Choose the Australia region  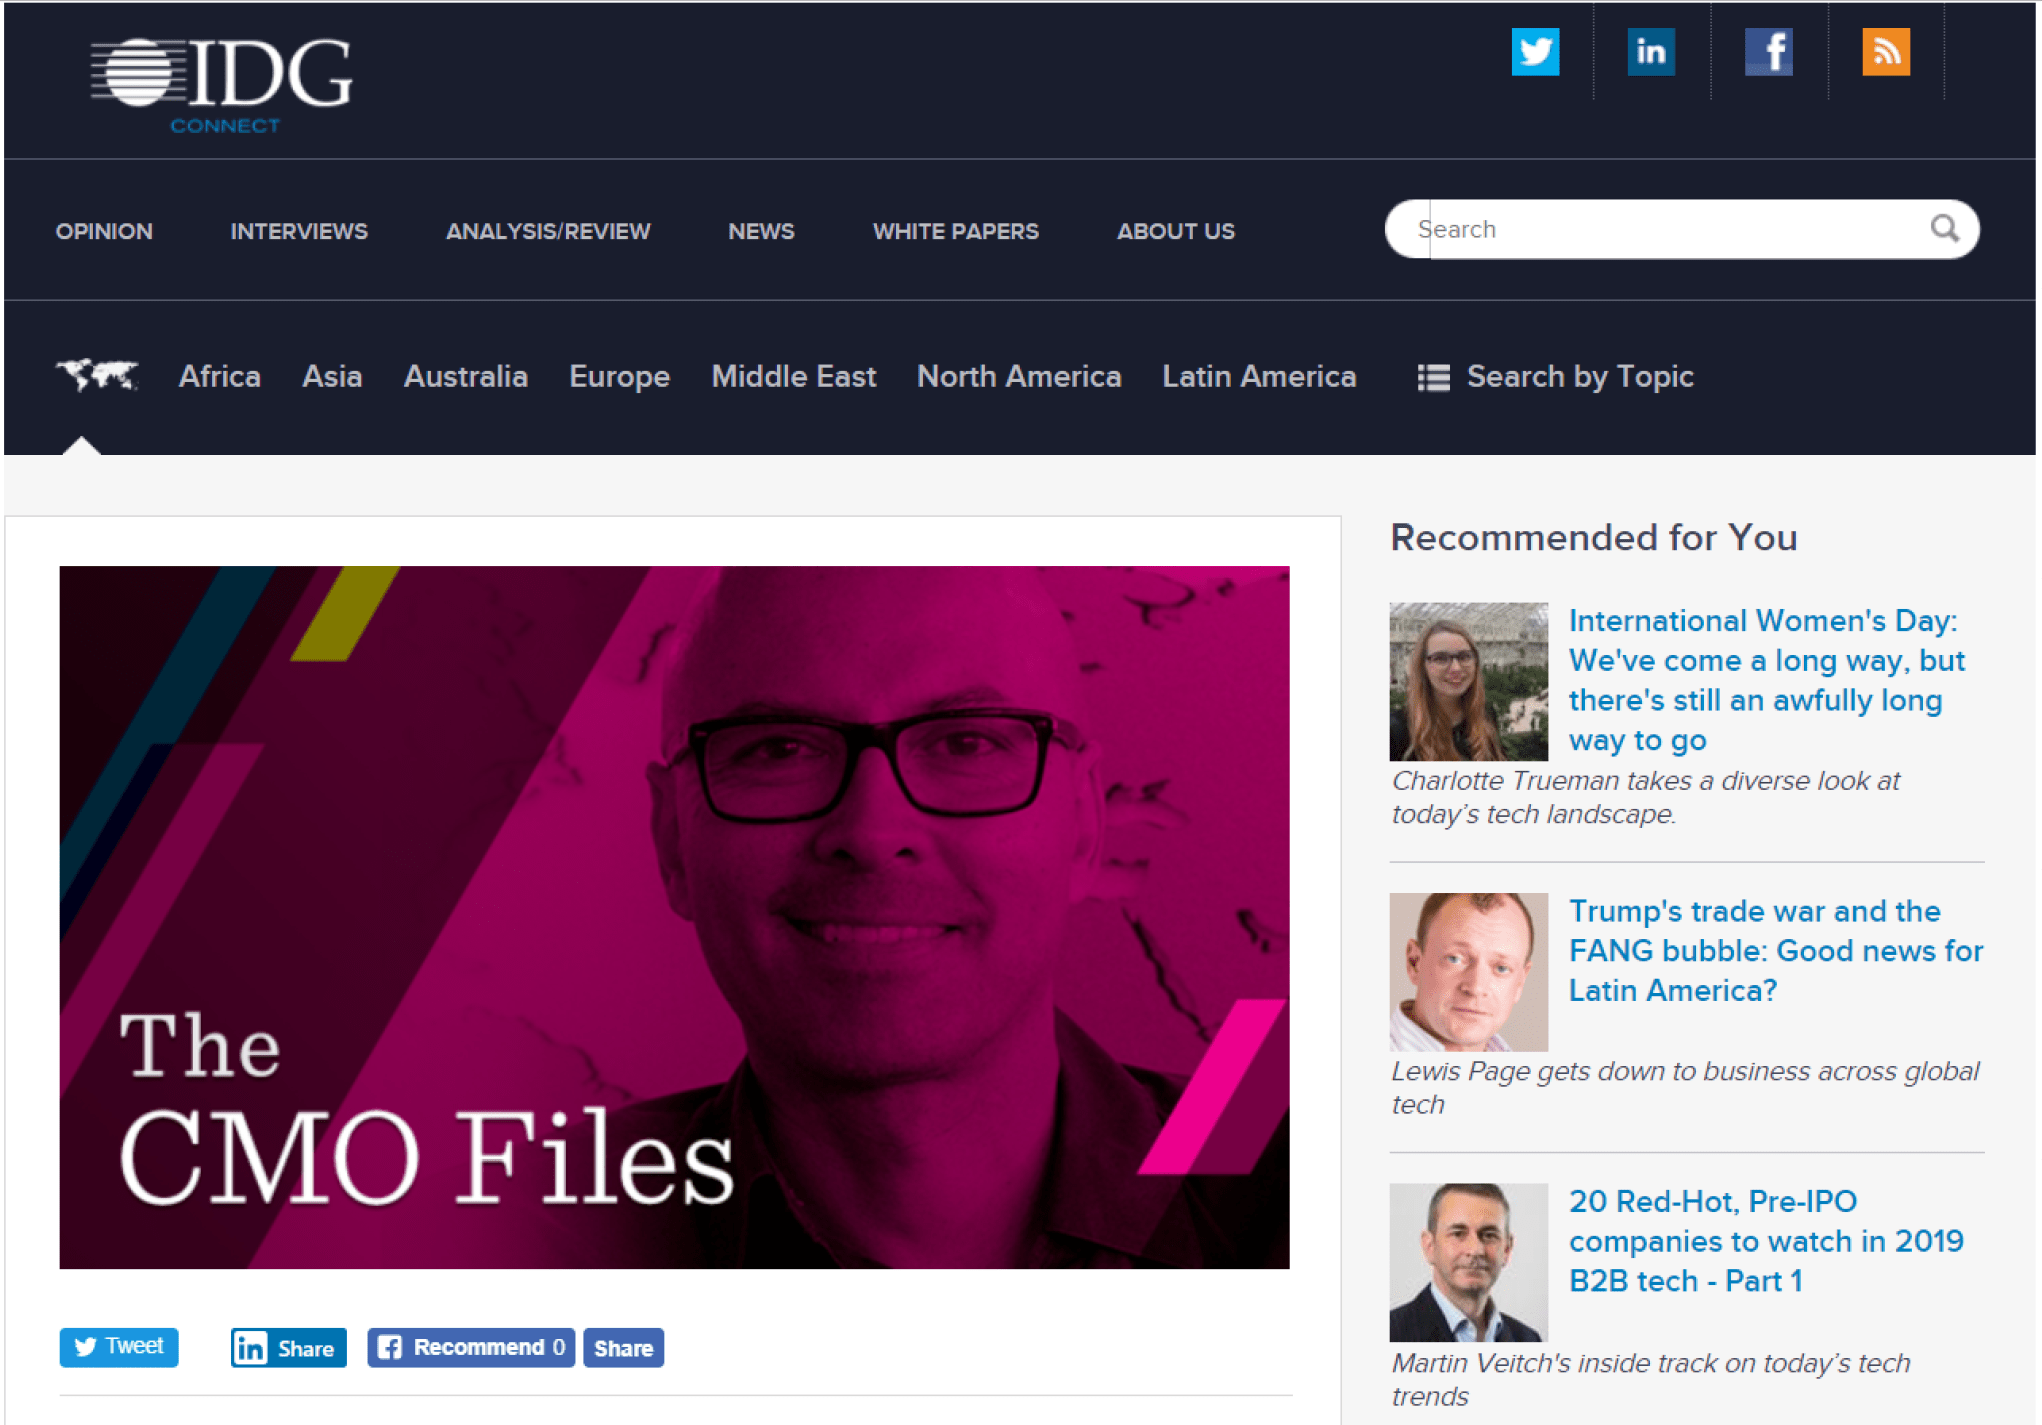pos(465,376)
